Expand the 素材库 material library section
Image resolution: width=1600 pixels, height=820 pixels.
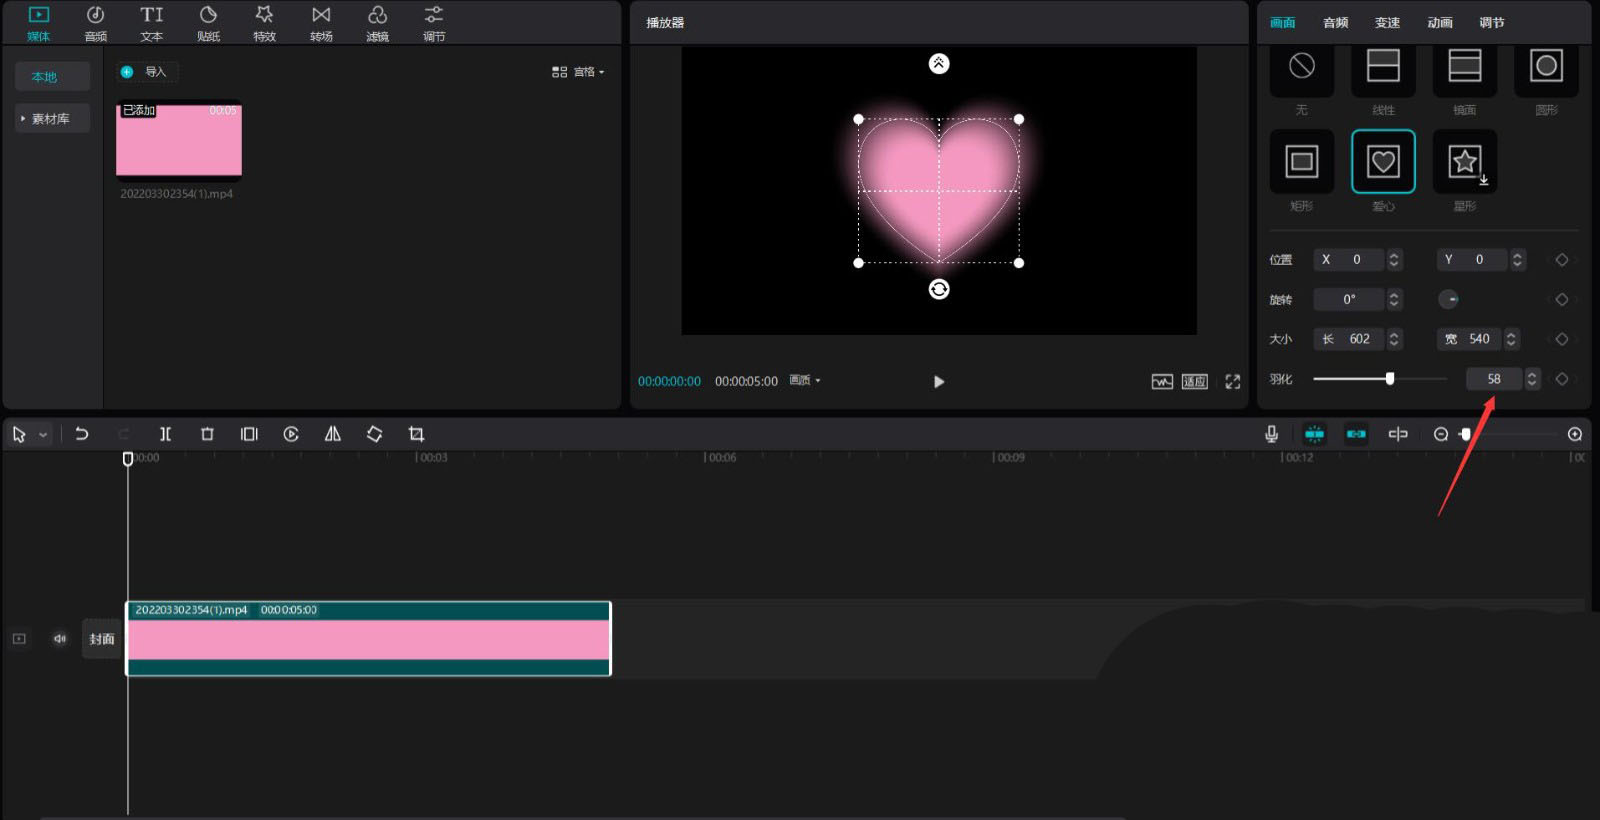coord(50,119)
